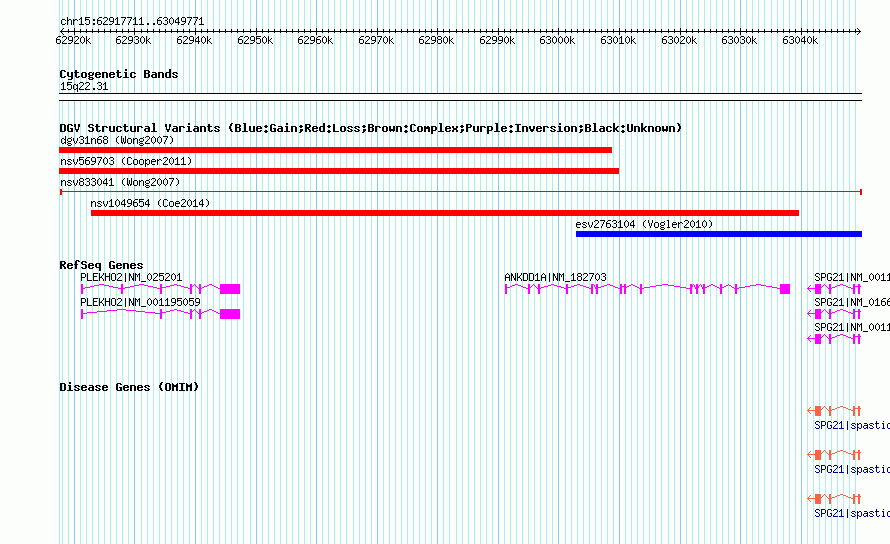Screen dimensions: 890x544
Task: Open the nsv569703 (Cooper2011) variant label
Action: click(x=126, y=161)
